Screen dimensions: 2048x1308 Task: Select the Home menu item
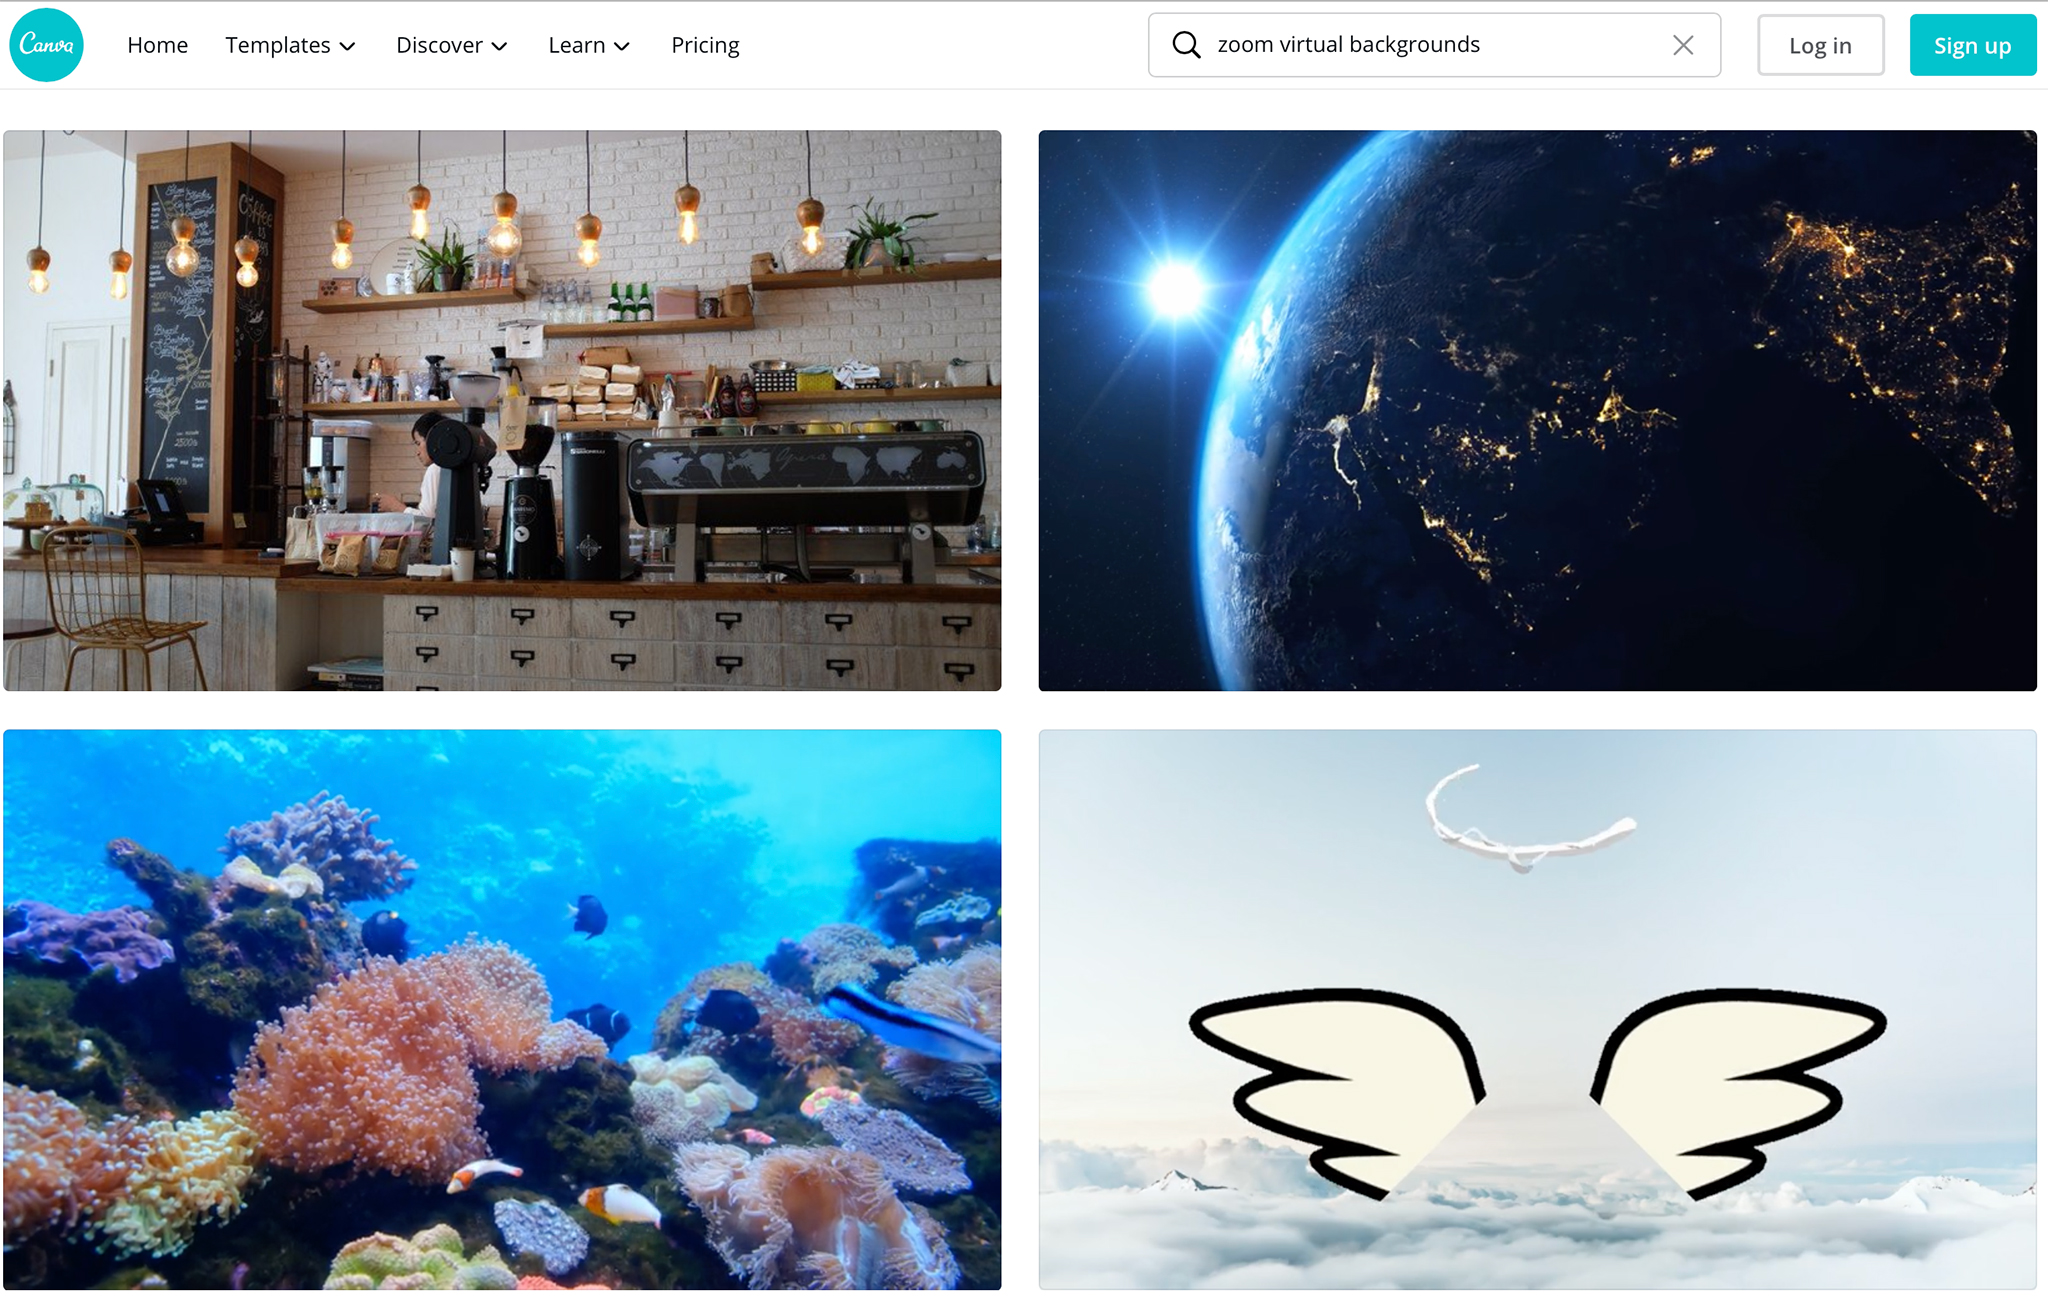point(155,43)
